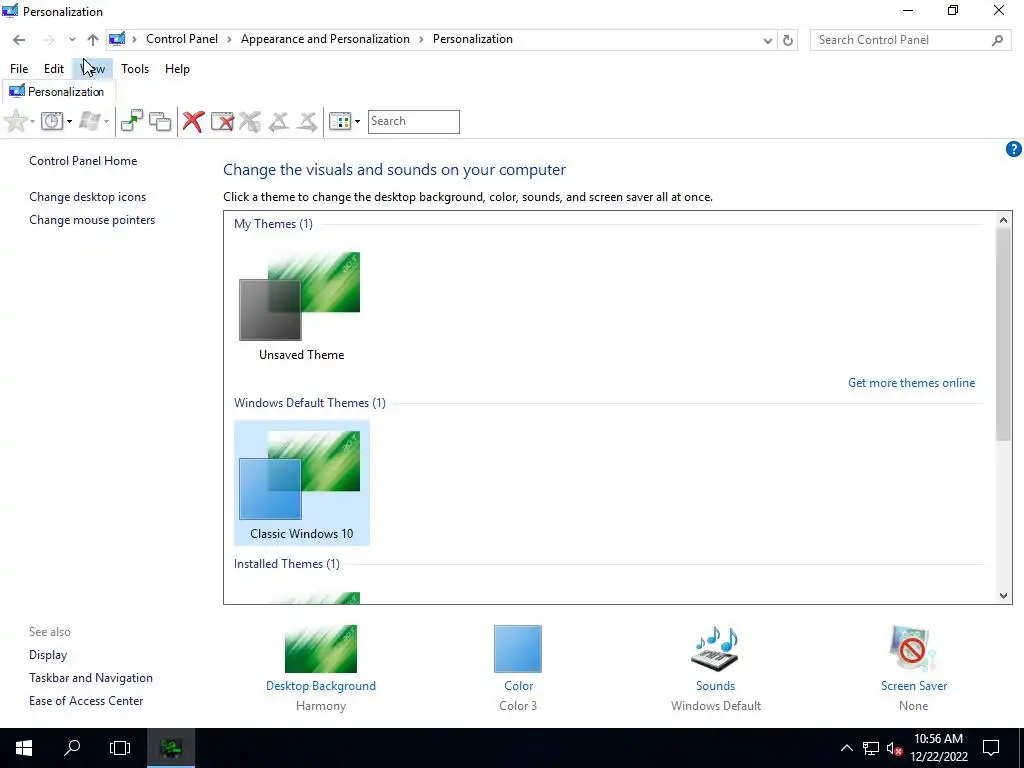
Task: Click the running app icon on taskbar
Action: coord(171,748)
